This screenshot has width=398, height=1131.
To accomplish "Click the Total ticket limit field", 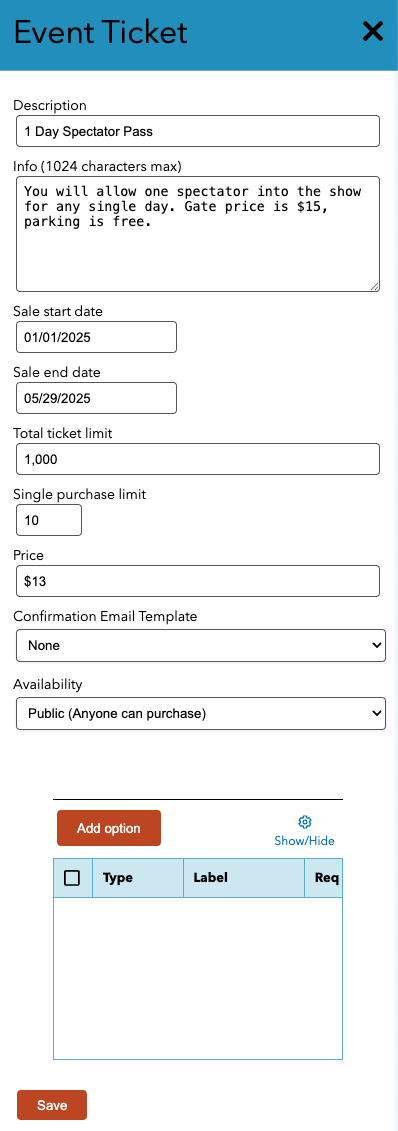I will (x=198, y=459).
